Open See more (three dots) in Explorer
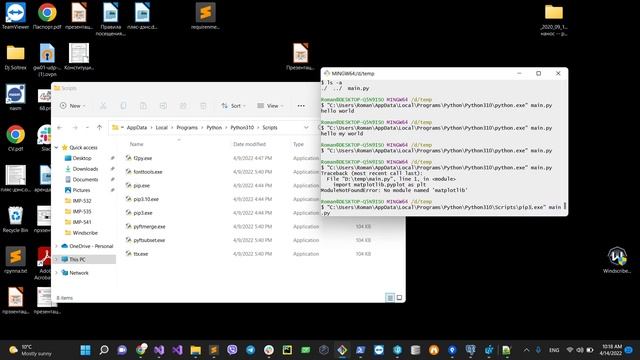 click(301, 106)
